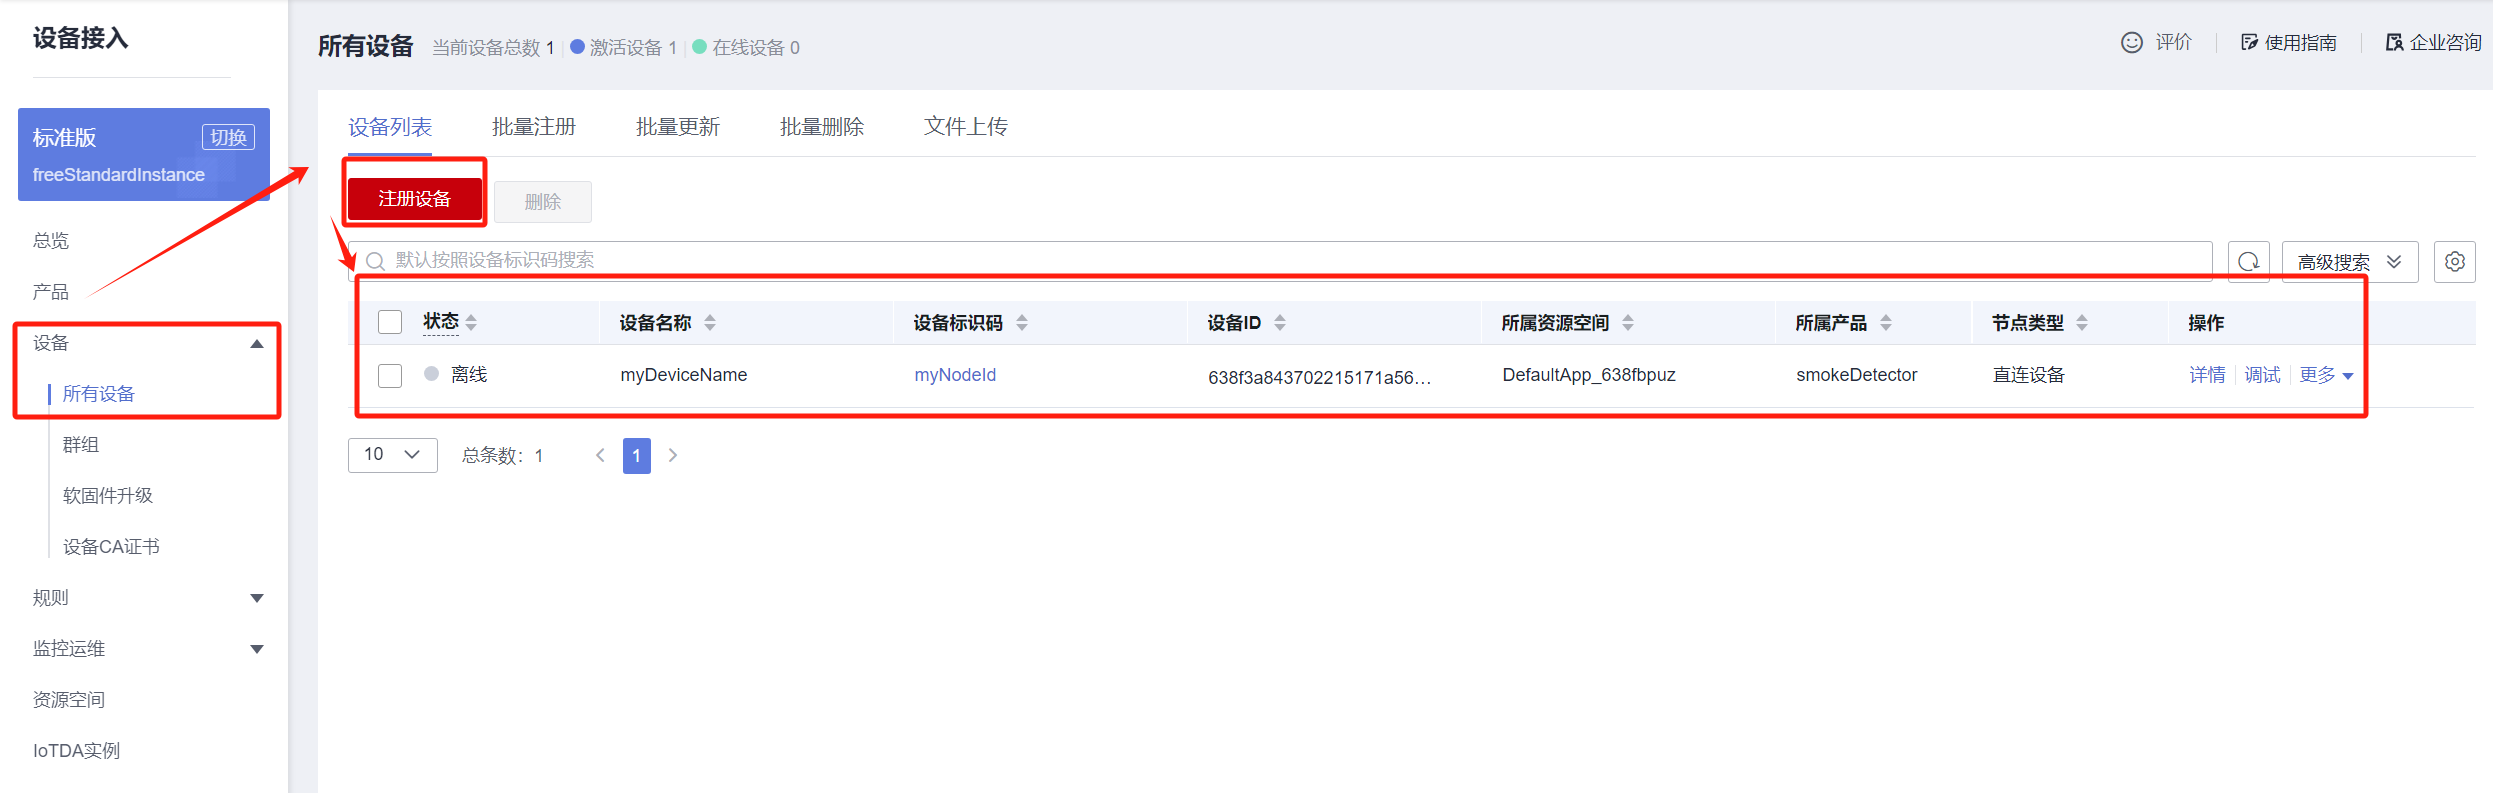The height and width of the screenshot is (793, 2493).
Task: Sort by 设备标识码 column arrows
Action: coord(1022,322)
